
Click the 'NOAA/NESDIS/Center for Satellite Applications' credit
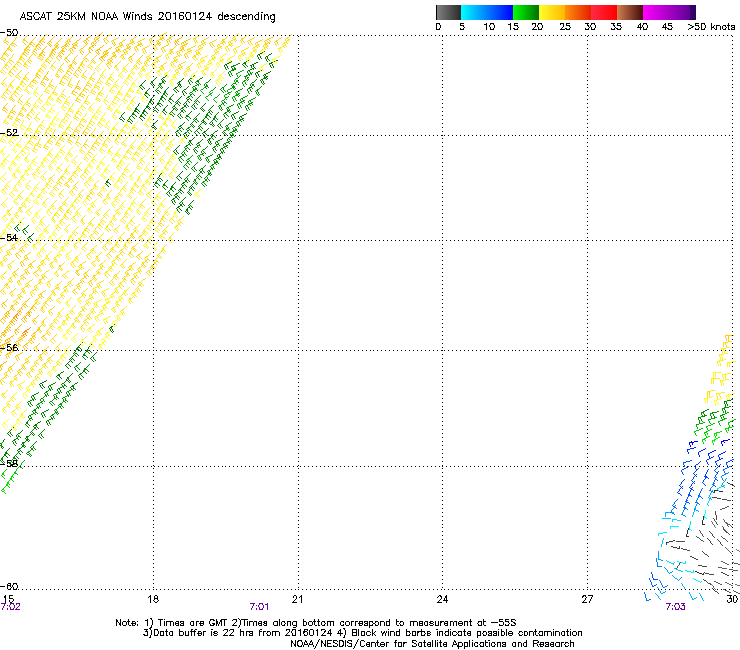399,643
